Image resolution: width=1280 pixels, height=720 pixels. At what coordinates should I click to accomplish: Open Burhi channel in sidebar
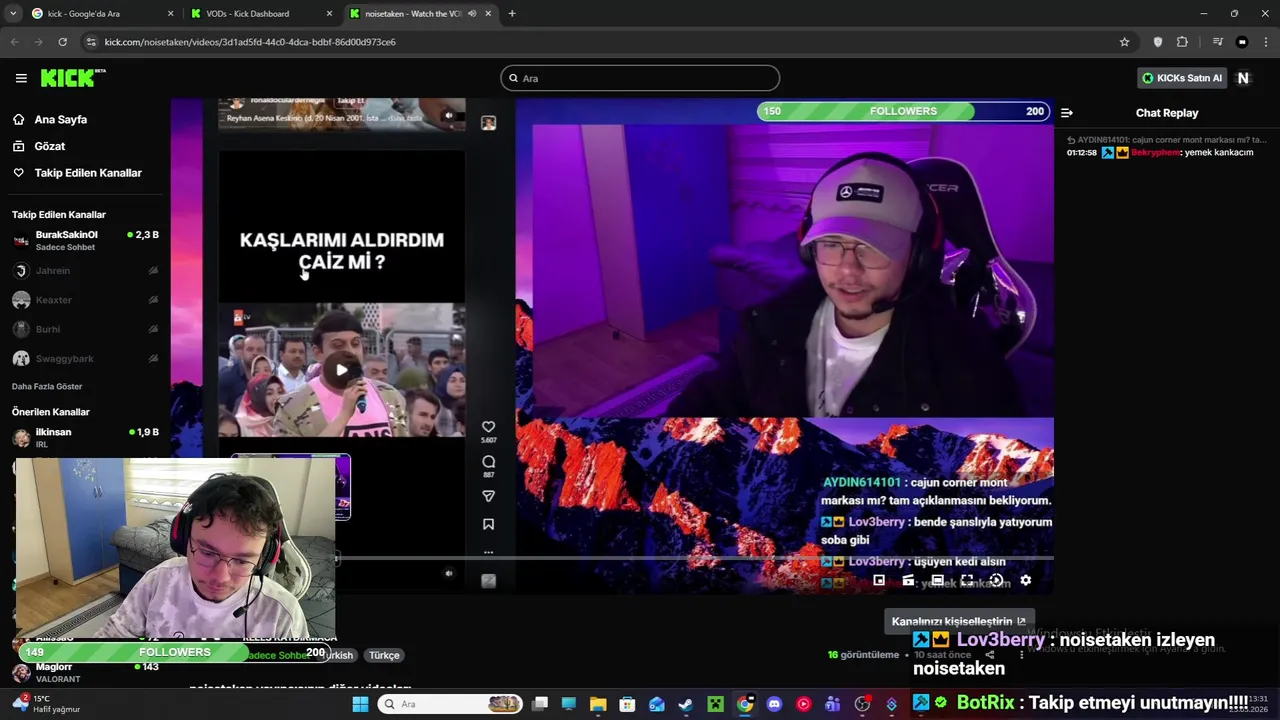85,329
